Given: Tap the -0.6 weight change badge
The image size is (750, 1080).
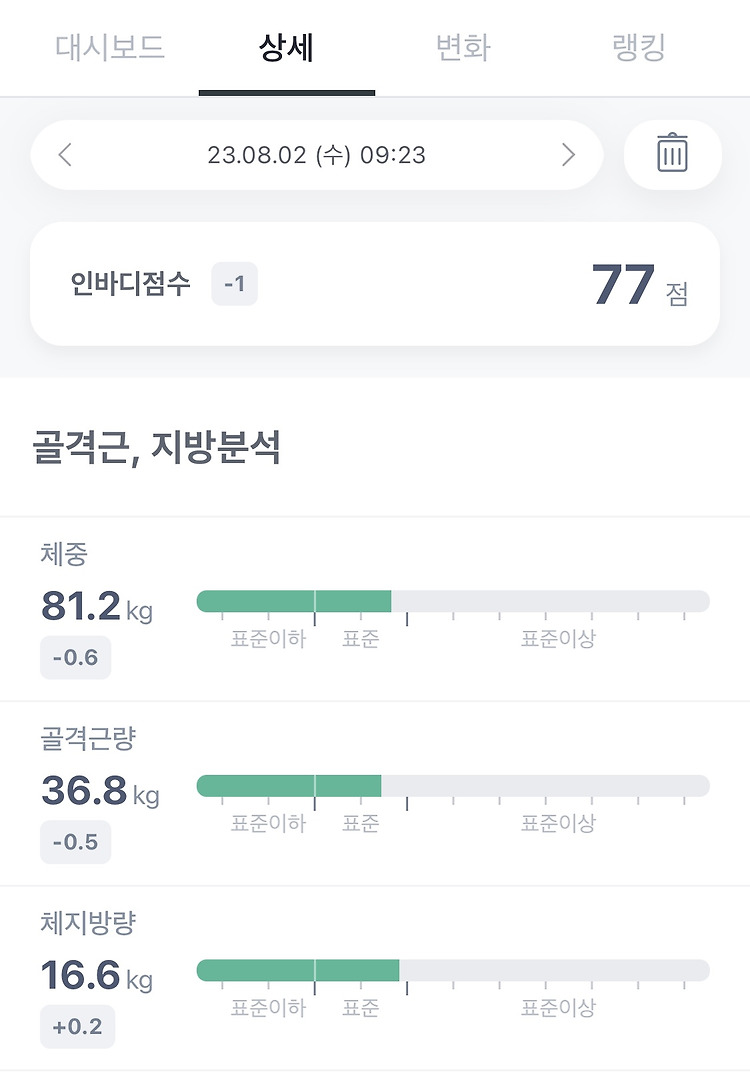Looking at the screenshot, I should click(x=76, y=658).
